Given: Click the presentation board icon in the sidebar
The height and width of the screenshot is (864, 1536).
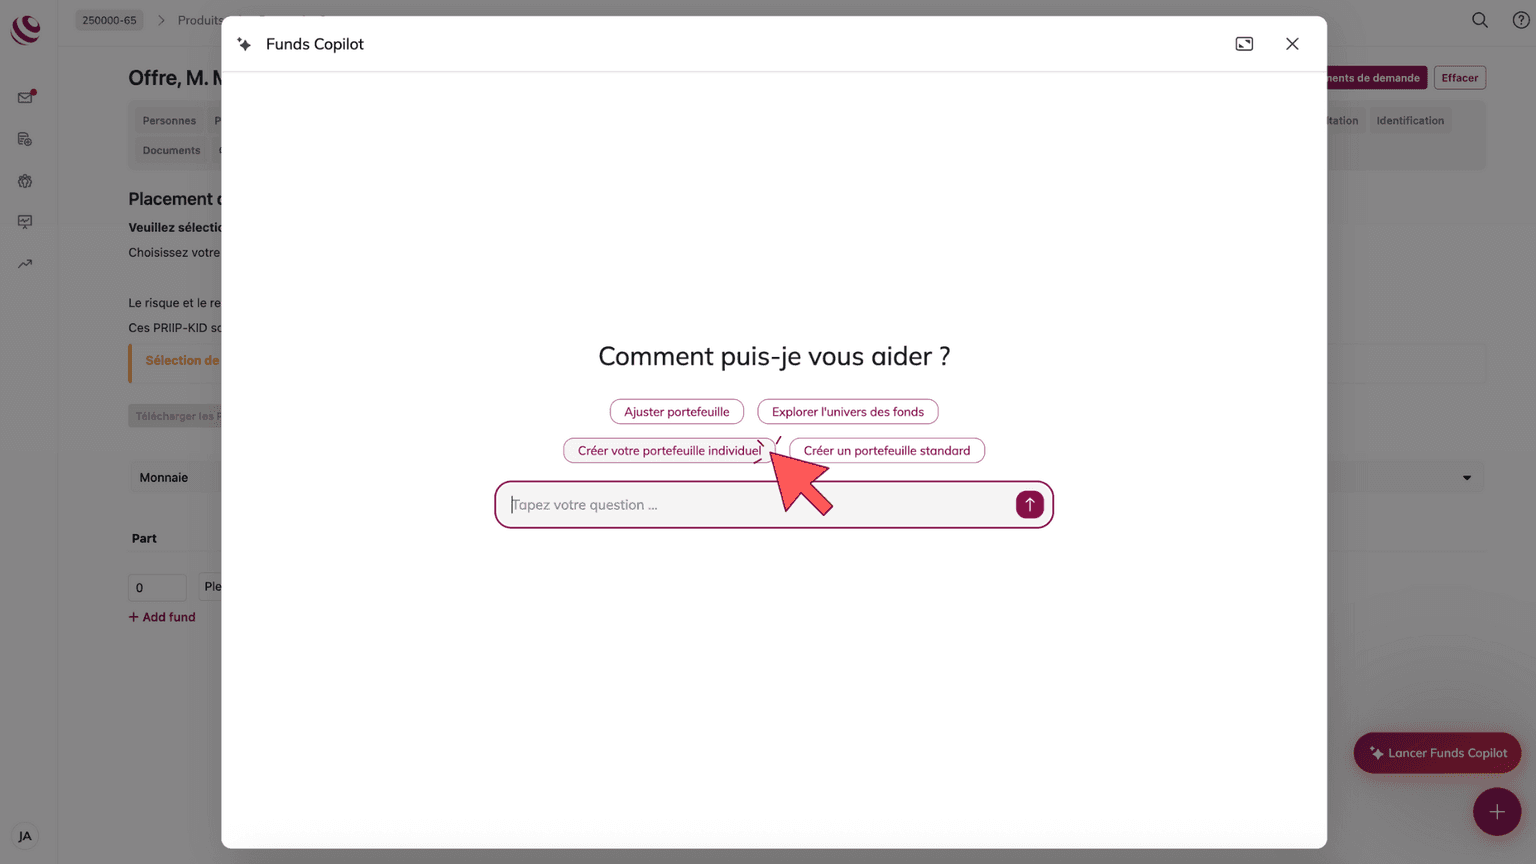Looking at the screenshot, I should (x=25, y=222).
